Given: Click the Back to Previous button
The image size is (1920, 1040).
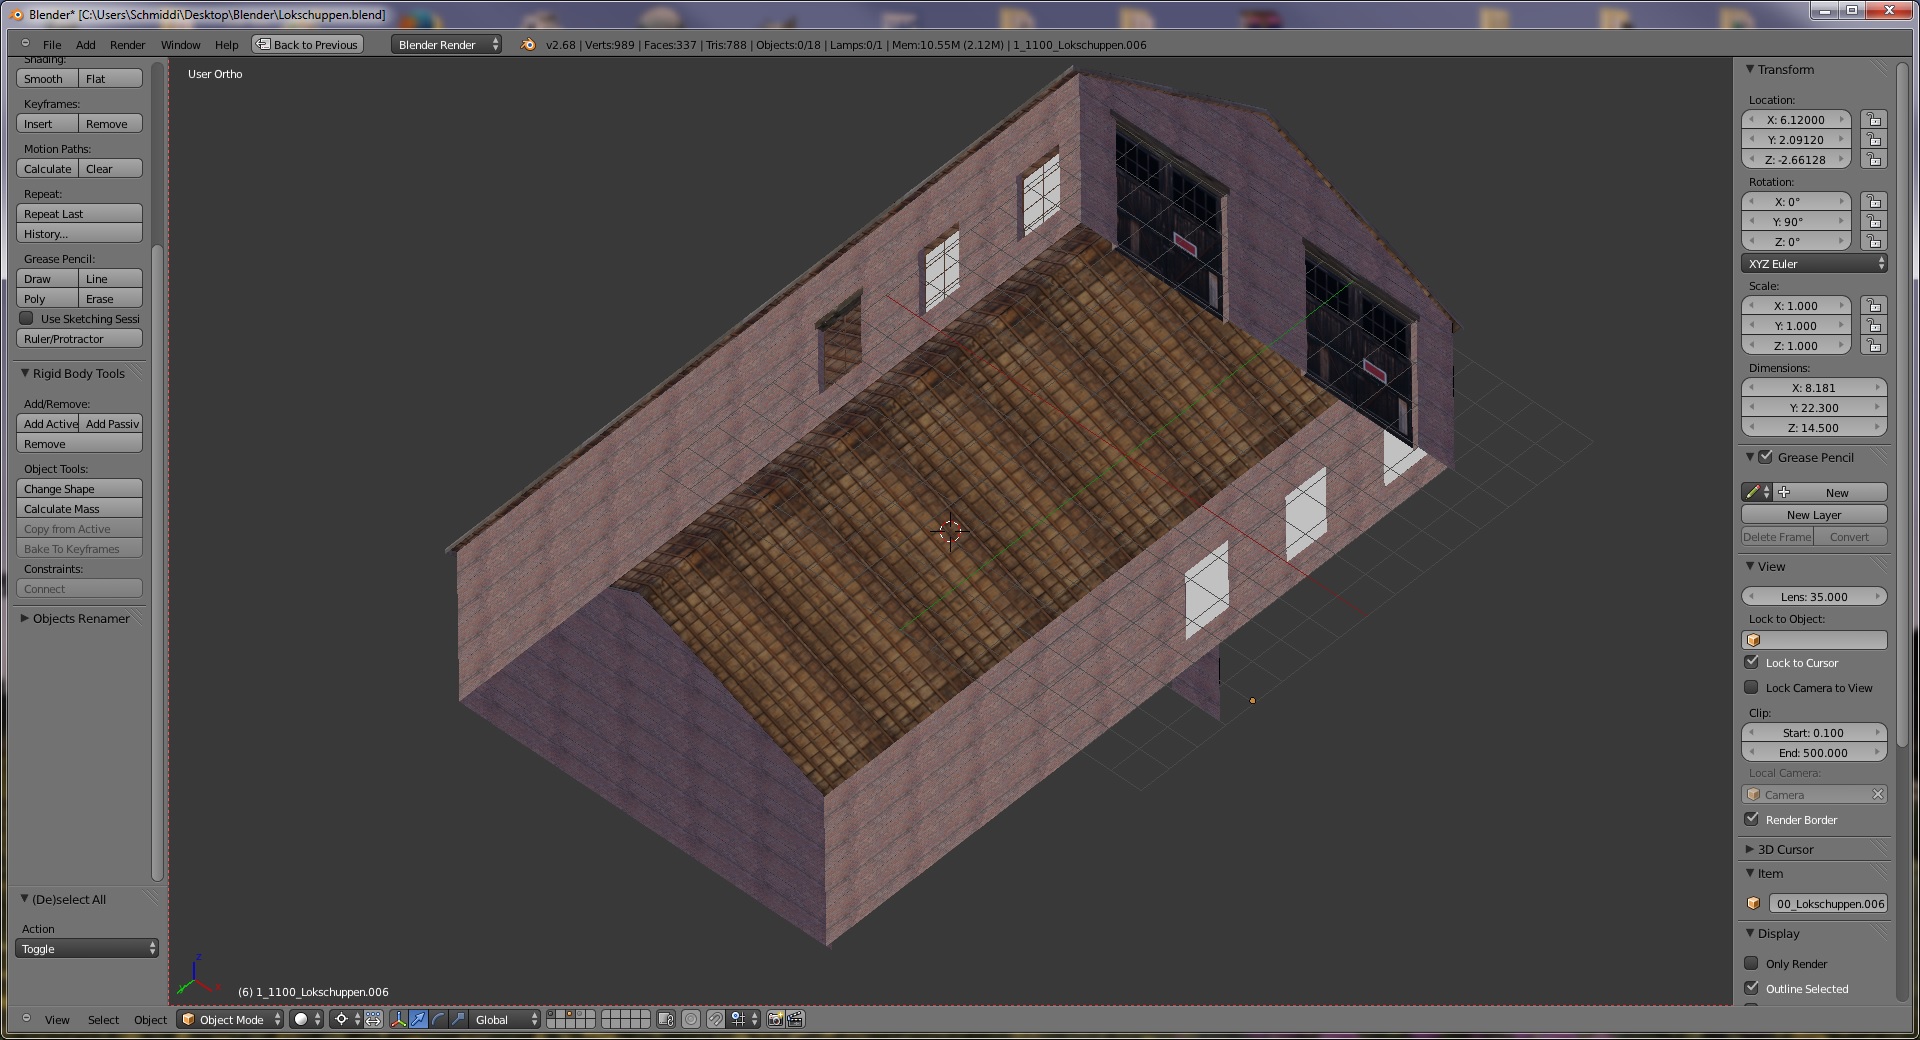Looking at the screenshot, I should pos(307,45).
